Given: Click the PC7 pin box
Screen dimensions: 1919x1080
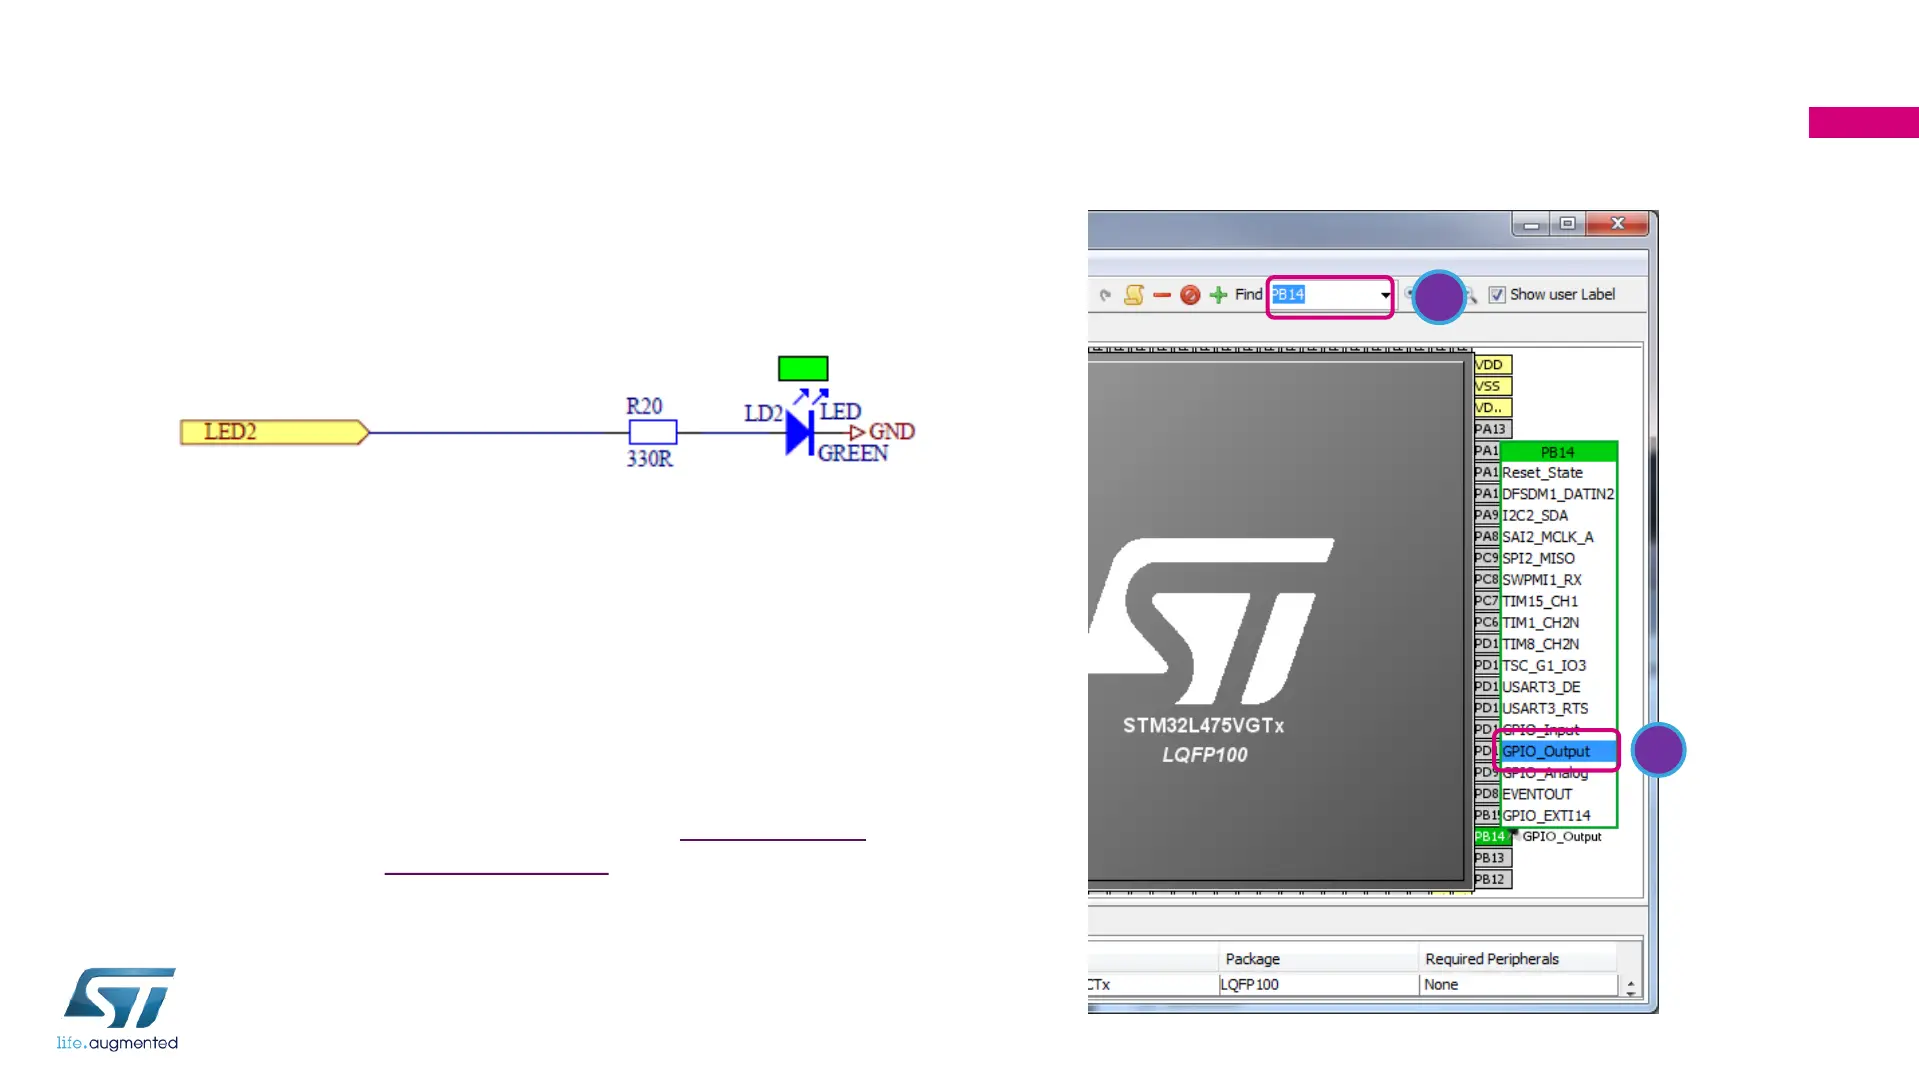Looking at the screenshot, I should (x=1487, y=601).
